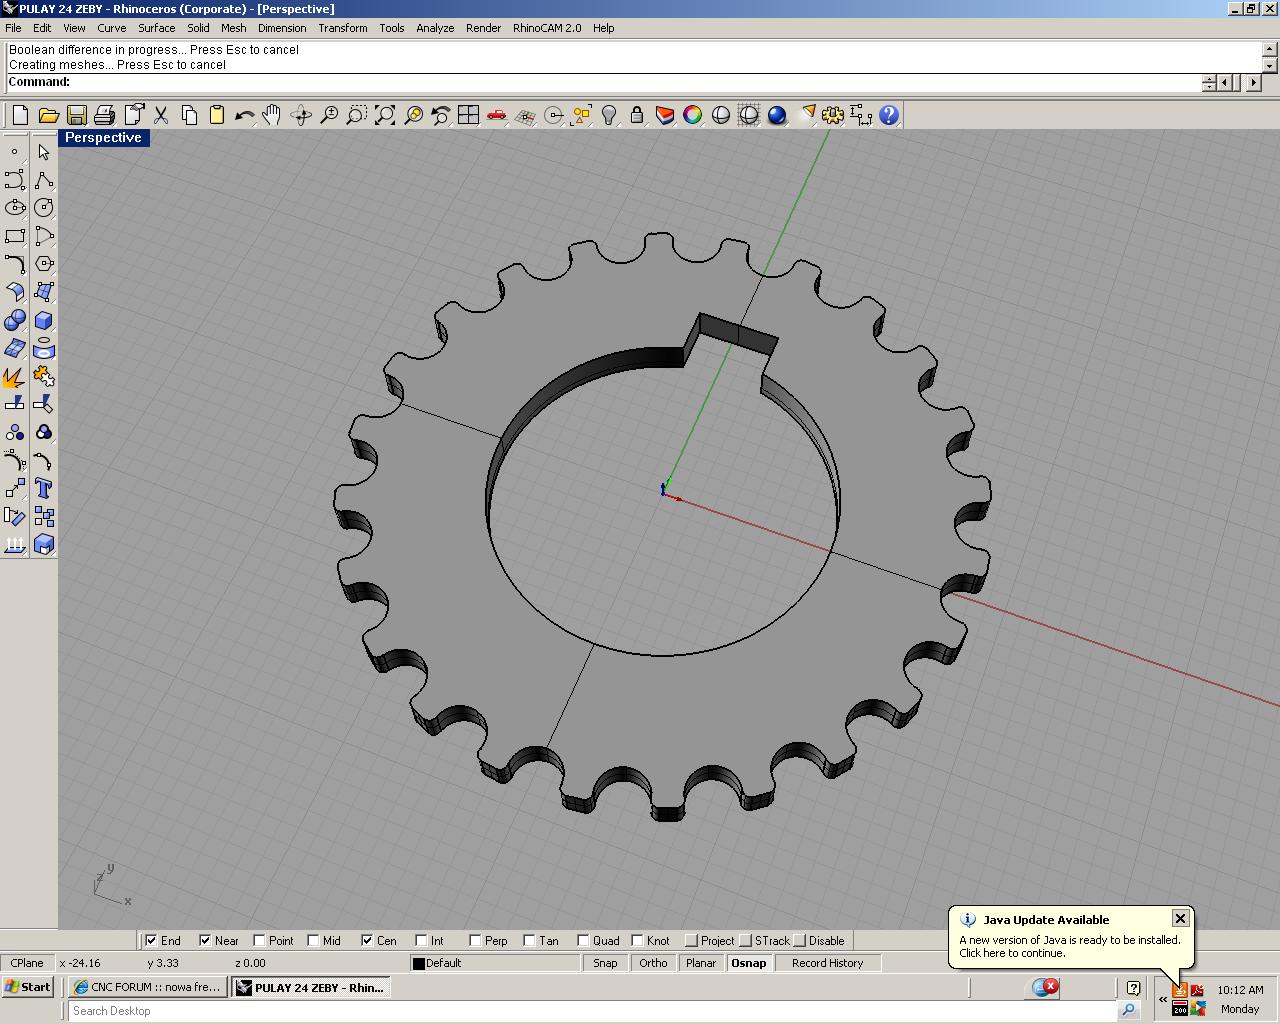Undo last action with arrow icon

[244, 115]
